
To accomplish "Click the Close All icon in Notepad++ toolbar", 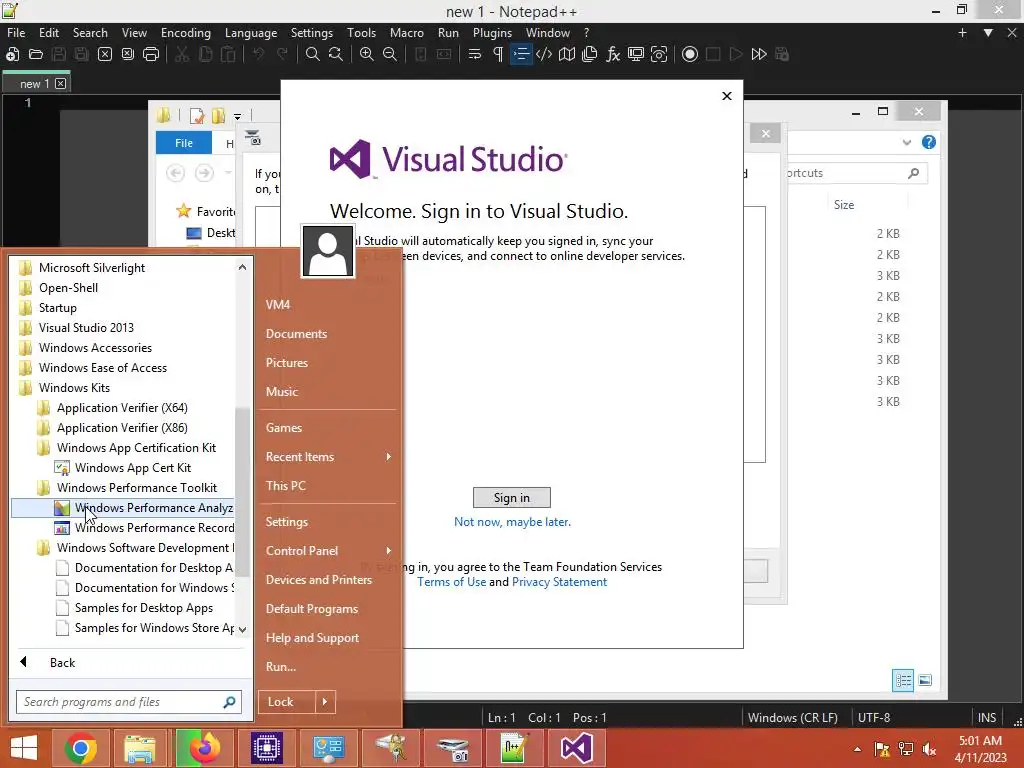I will click(x=128, y=54).
